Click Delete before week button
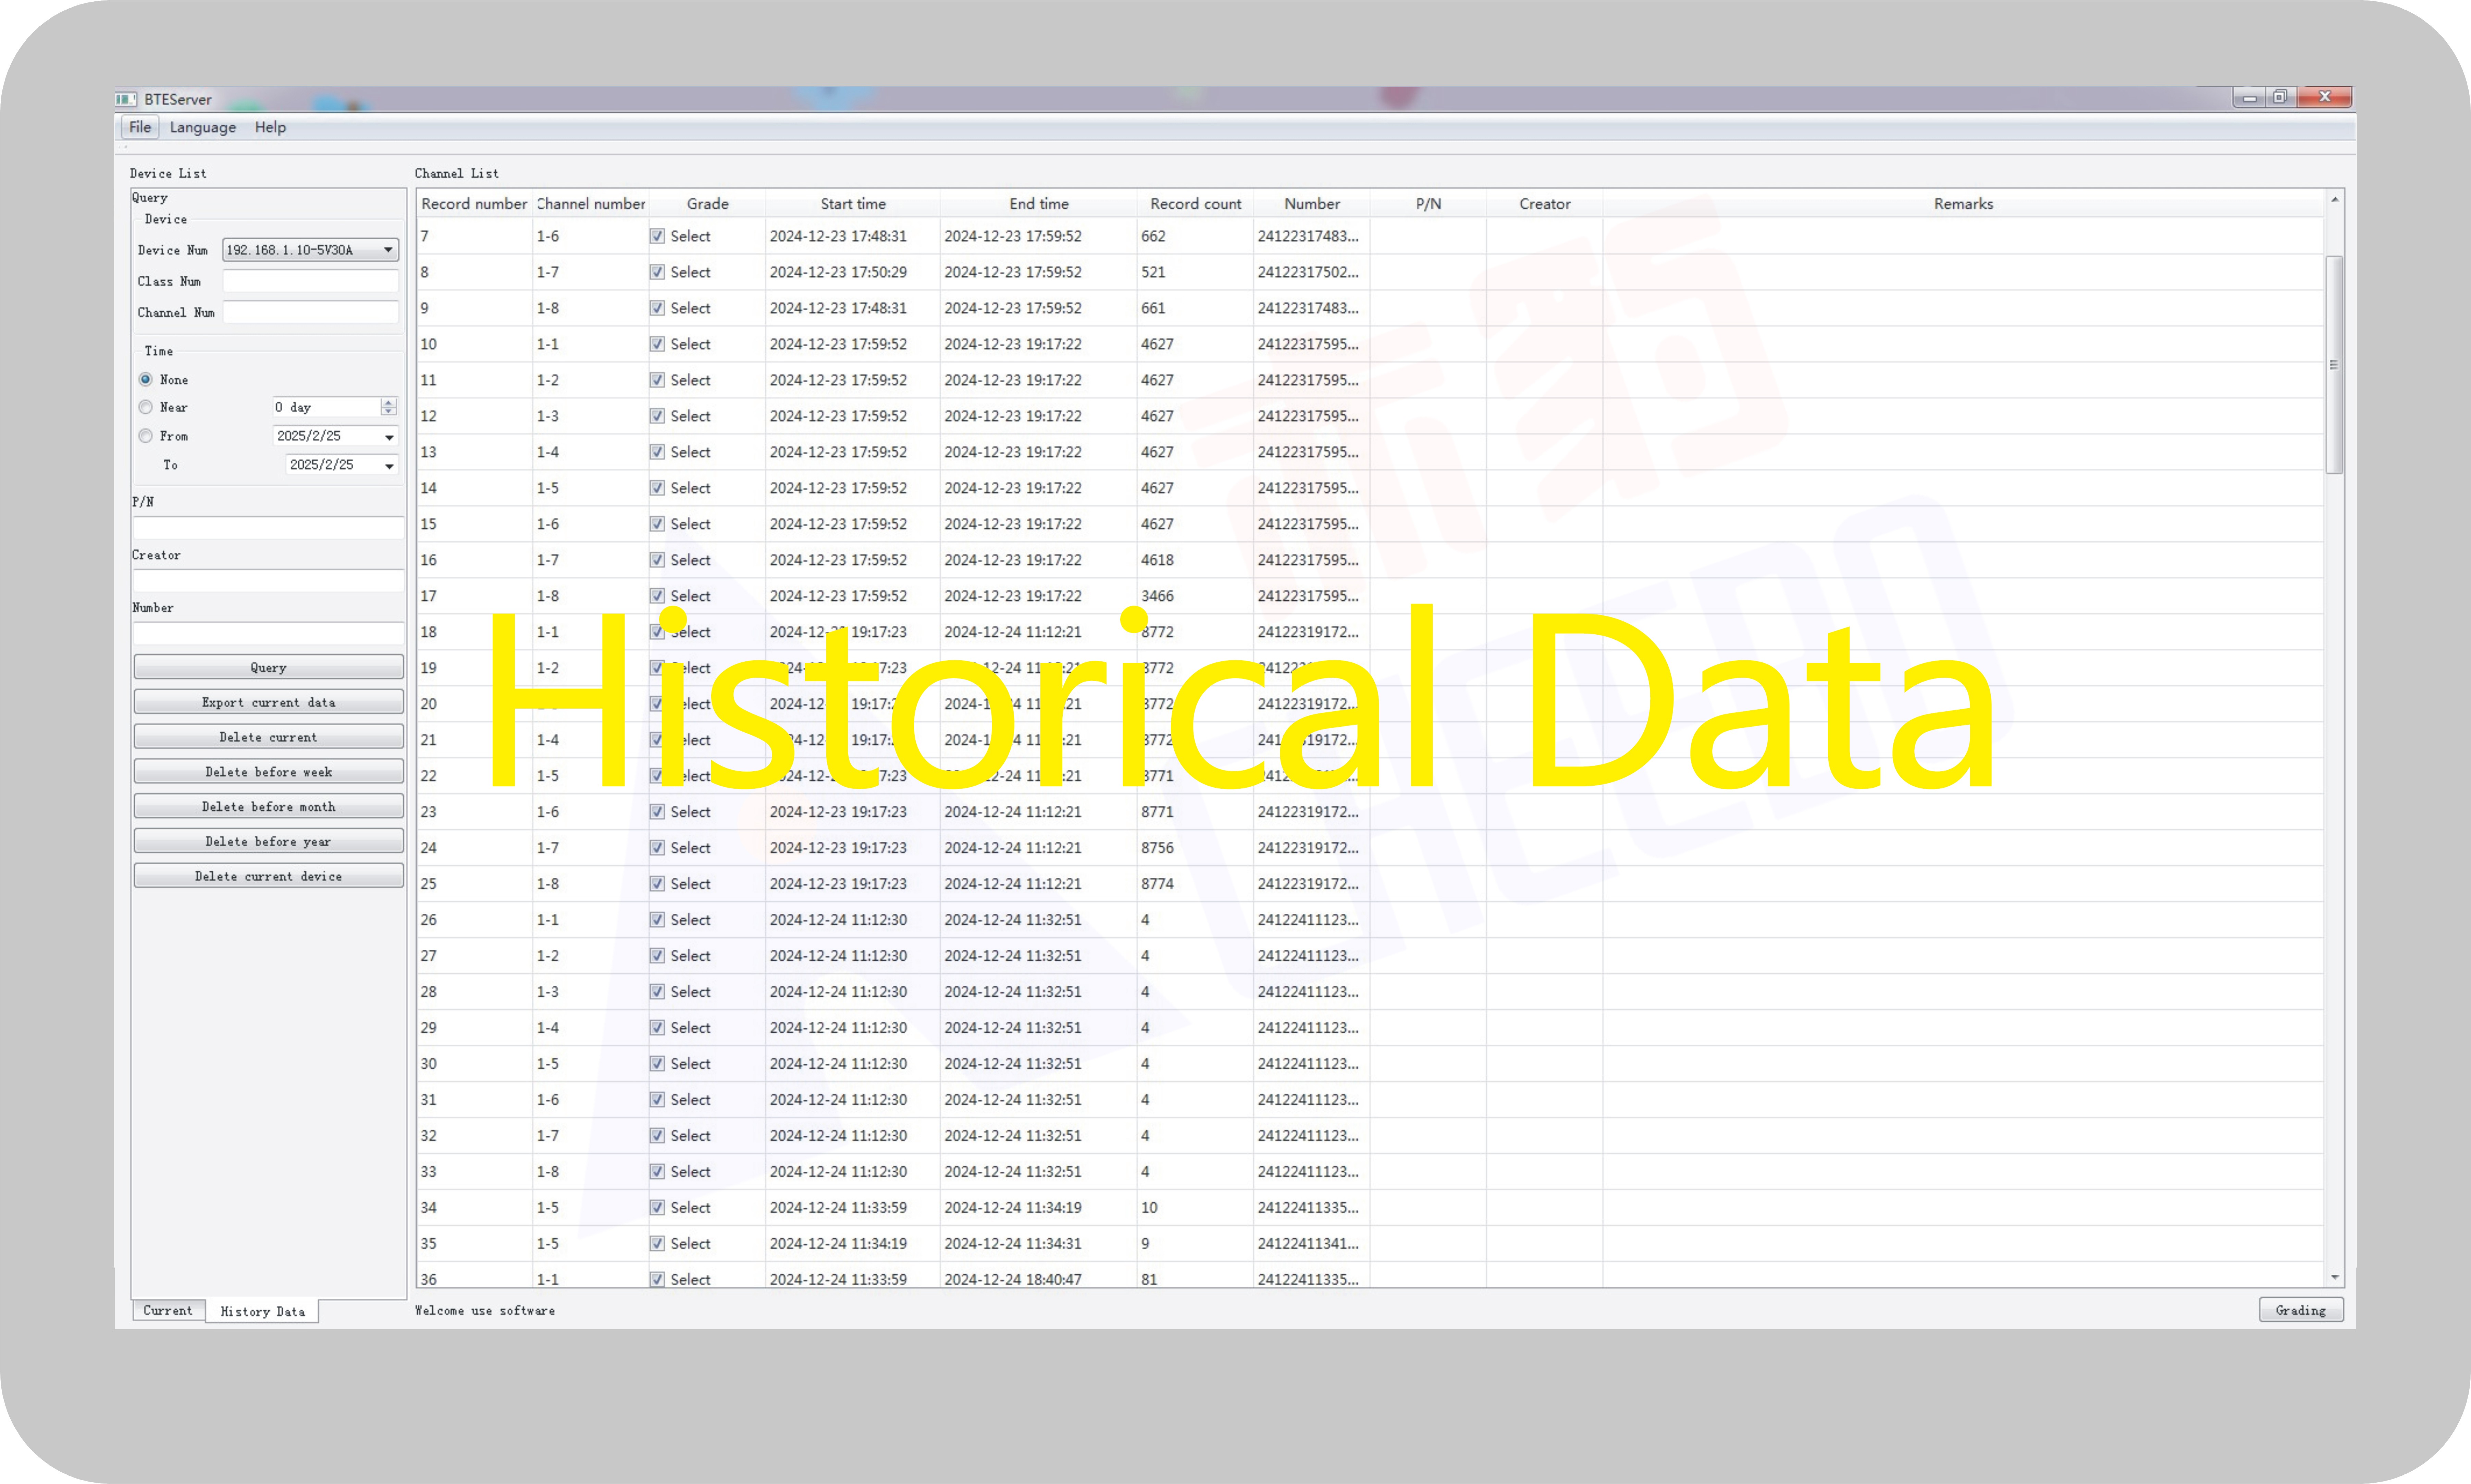This screenshot has width=2471, height=1484. 268,772
